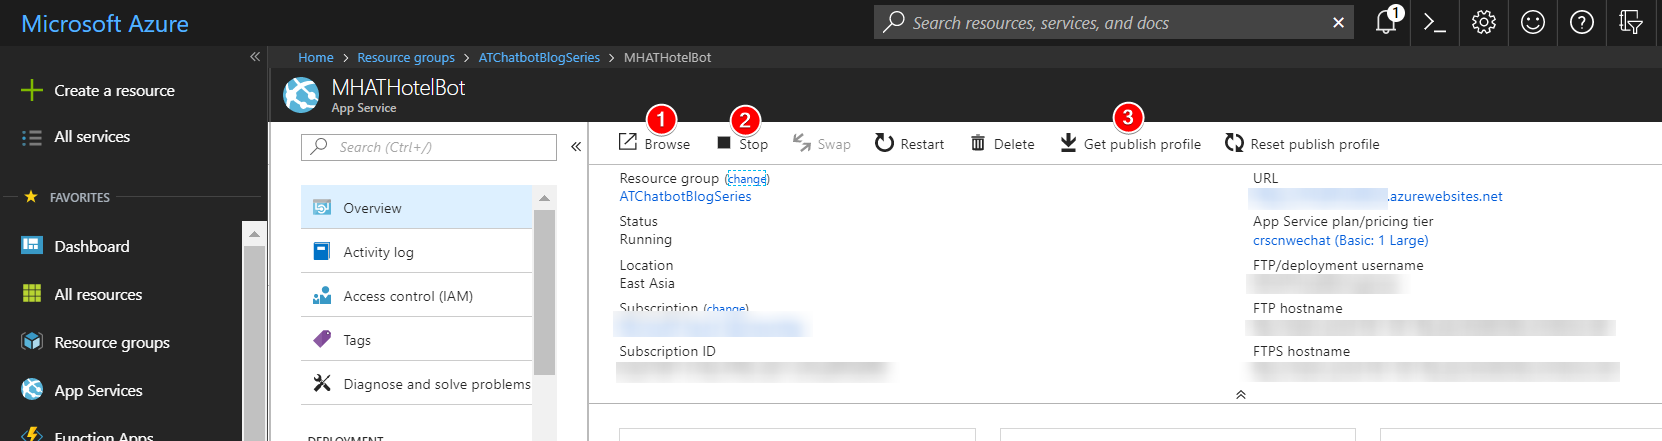Click Swap in the toolbar
Viewport: 1662px width, 441px height.
(822, 143)
